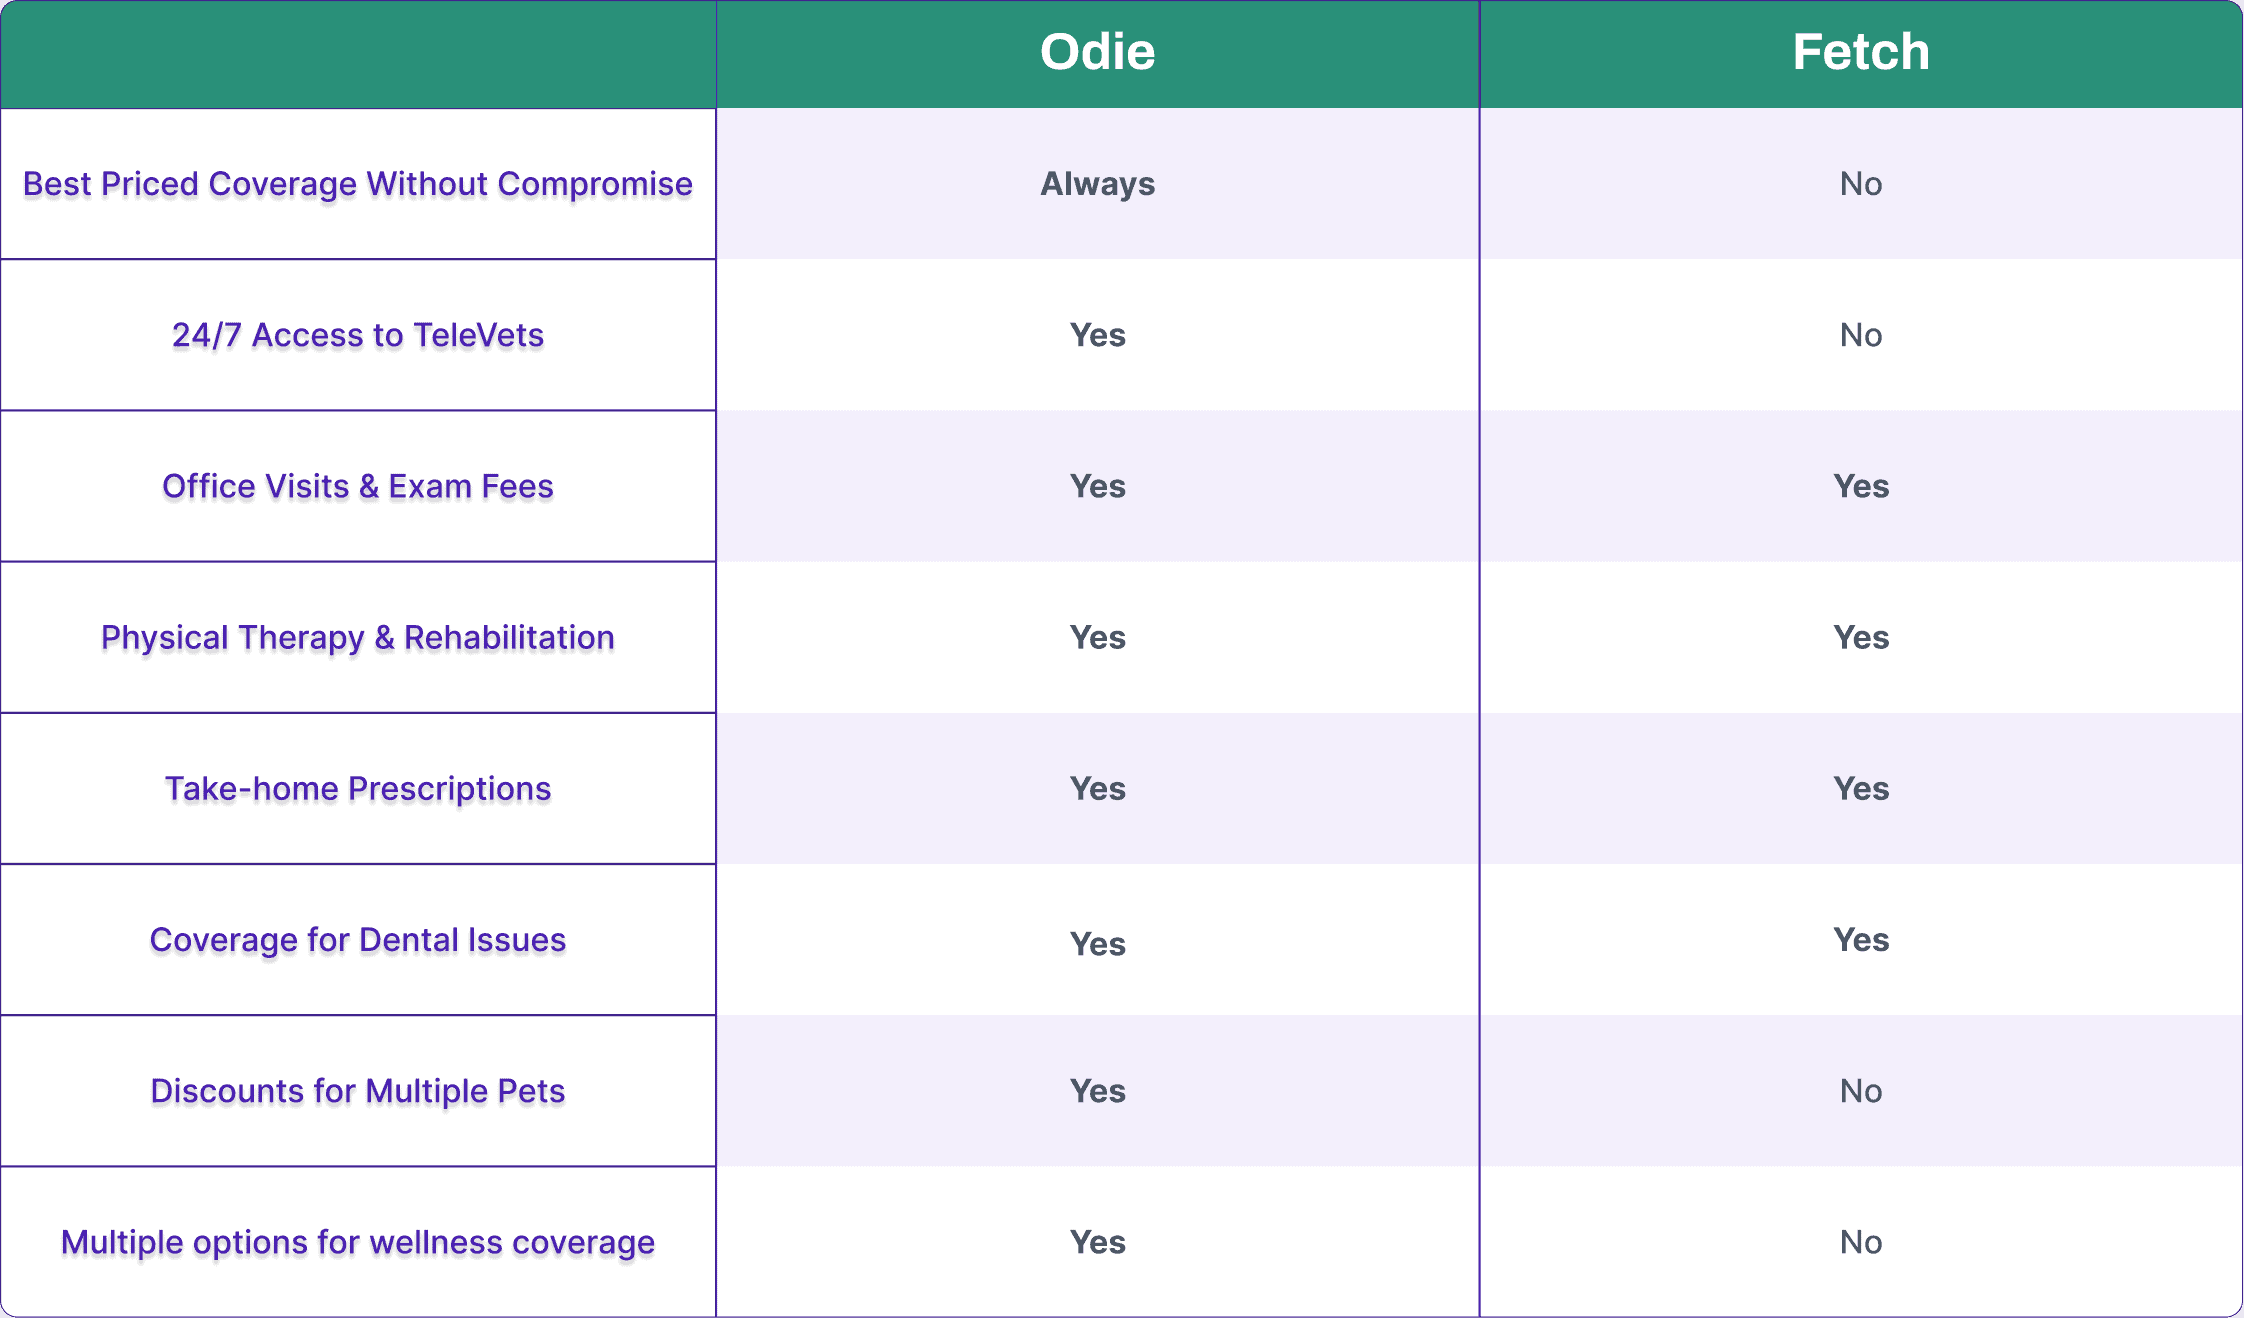The height and width of the screenshot is (1318, 2244).
Task: Click Odie's Yes for Dental Issues
Action: pyautogui.click(x=1097, y=944)
